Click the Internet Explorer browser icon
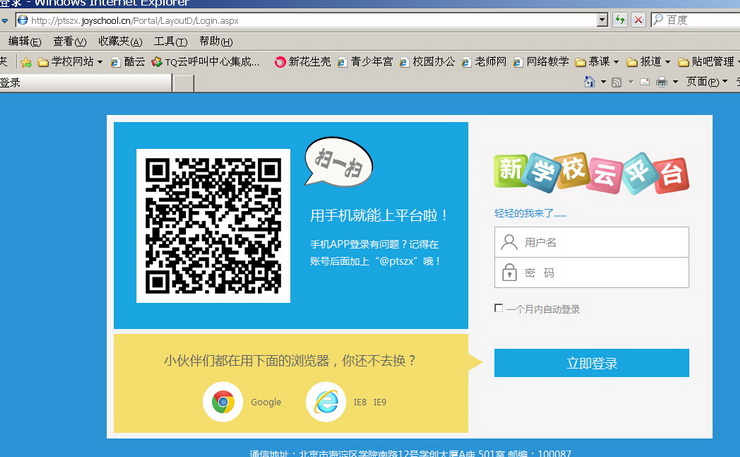This screenshot has height=457, width=740. 326,402
